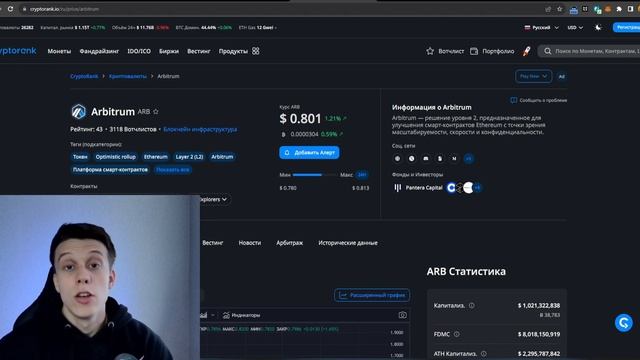Image resolution: width=640 pixels, height=360 pixels.
Task: Click the Вотчлист star icon
Action: pos(430,51)
